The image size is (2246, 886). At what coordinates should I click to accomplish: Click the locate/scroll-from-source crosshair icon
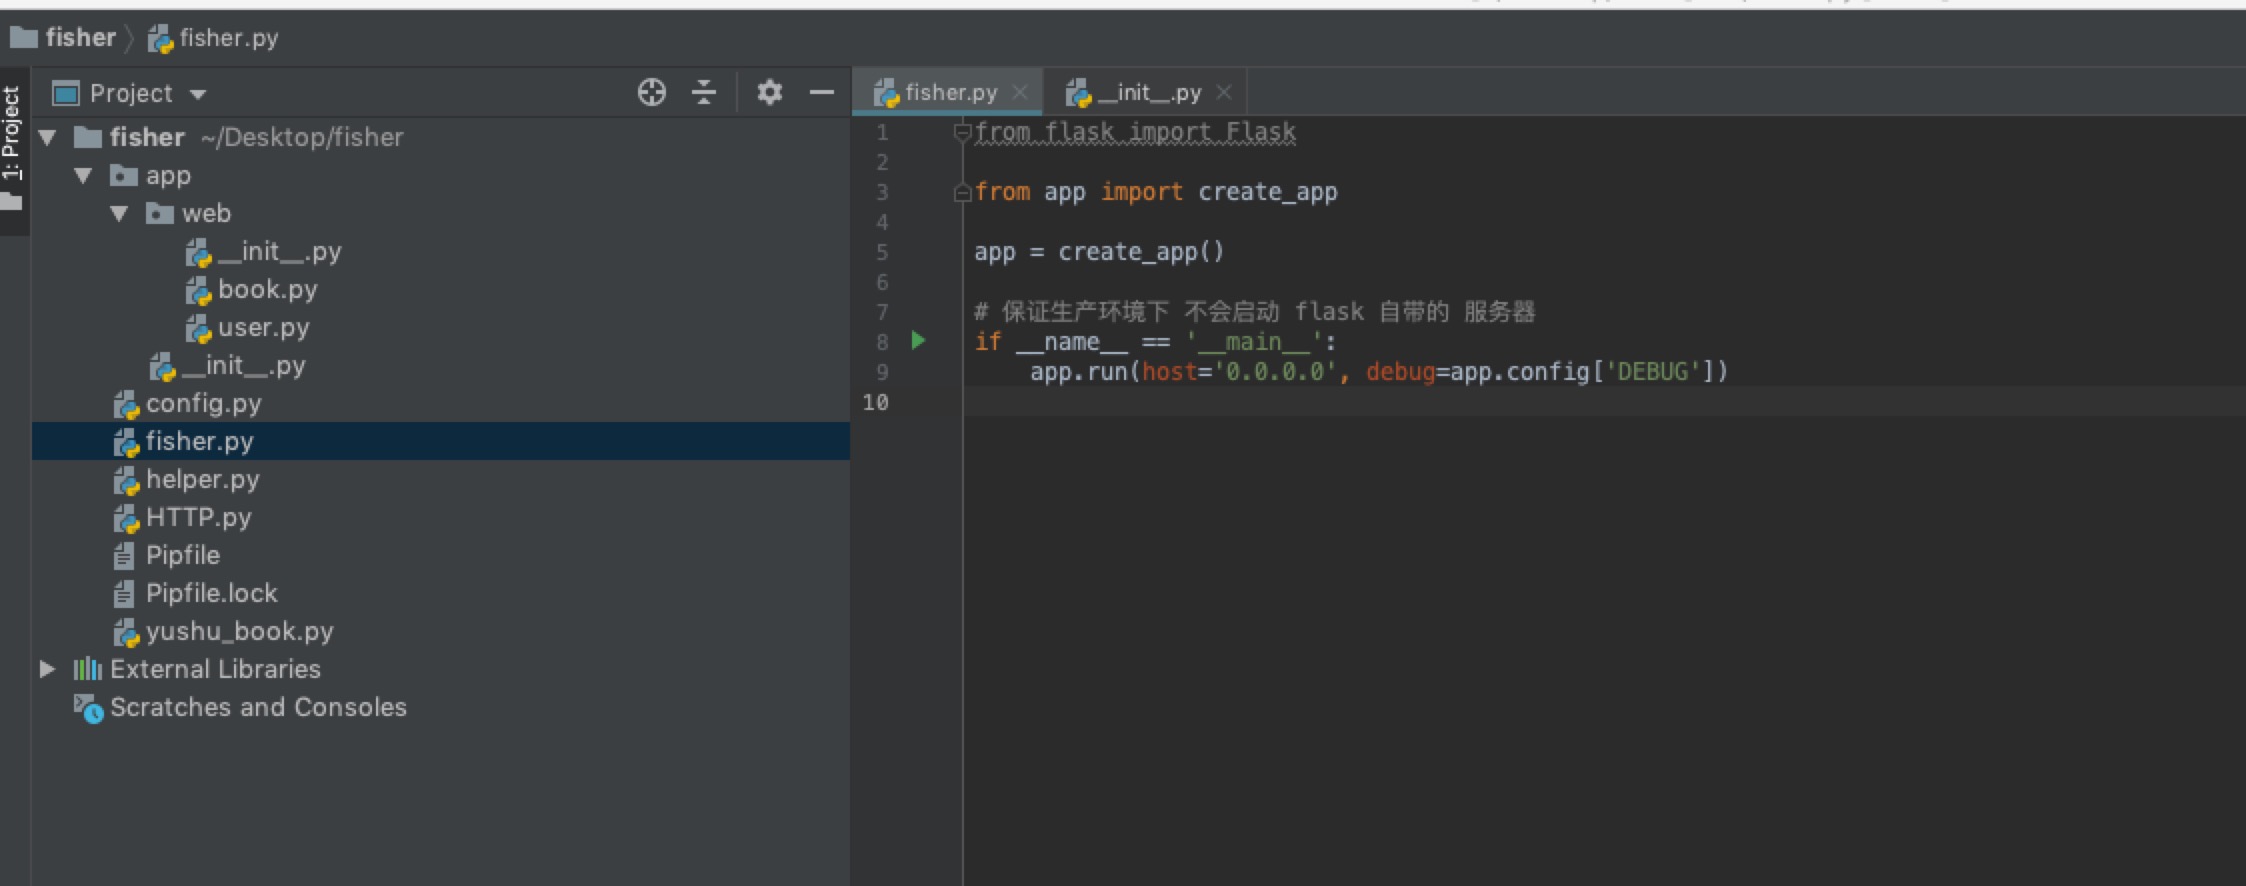pyautogui.click(x=651, y=93)
